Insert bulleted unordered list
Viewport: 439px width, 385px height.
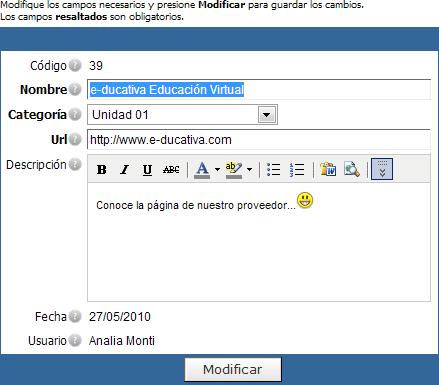(x=273, y=170)
